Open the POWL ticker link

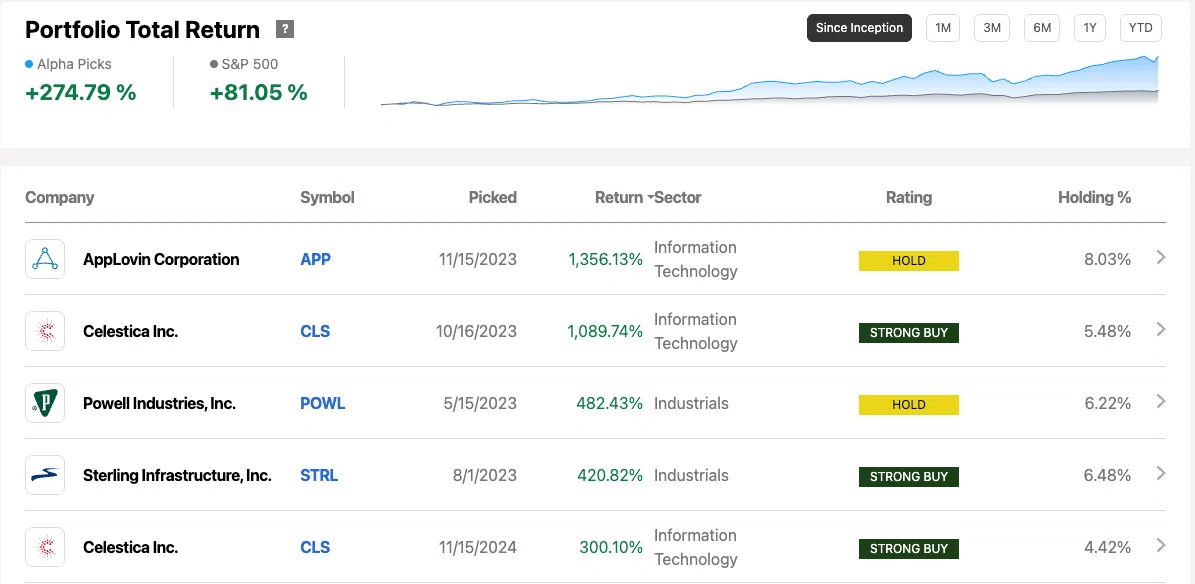pyautogui.click(x=322, y=403)
